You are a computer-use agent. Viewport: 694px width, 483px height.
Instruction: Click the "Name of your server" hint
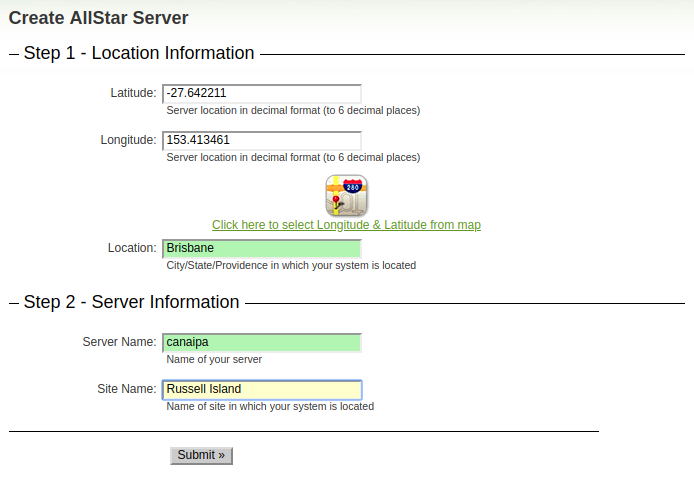point(214,359)
